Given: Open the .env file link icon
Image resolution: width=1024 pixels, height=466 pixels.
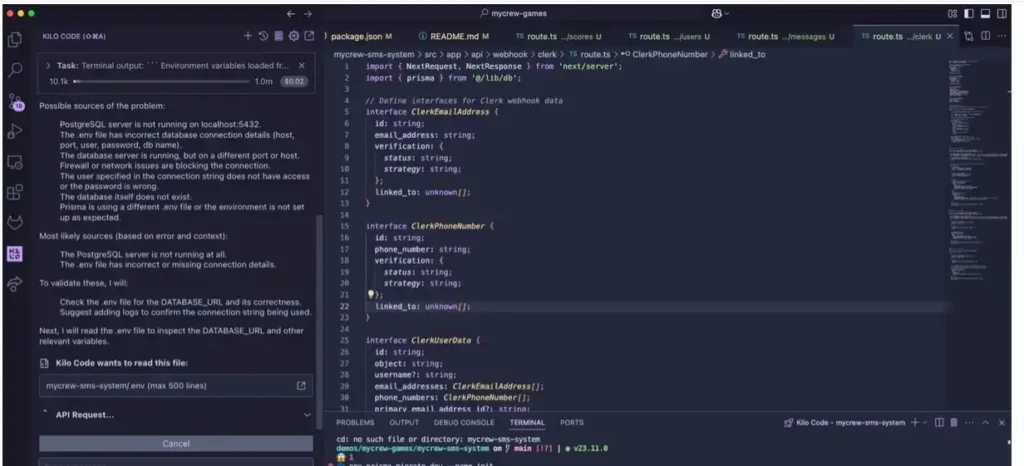Looking at the screenshot, I should coord(301,386).
